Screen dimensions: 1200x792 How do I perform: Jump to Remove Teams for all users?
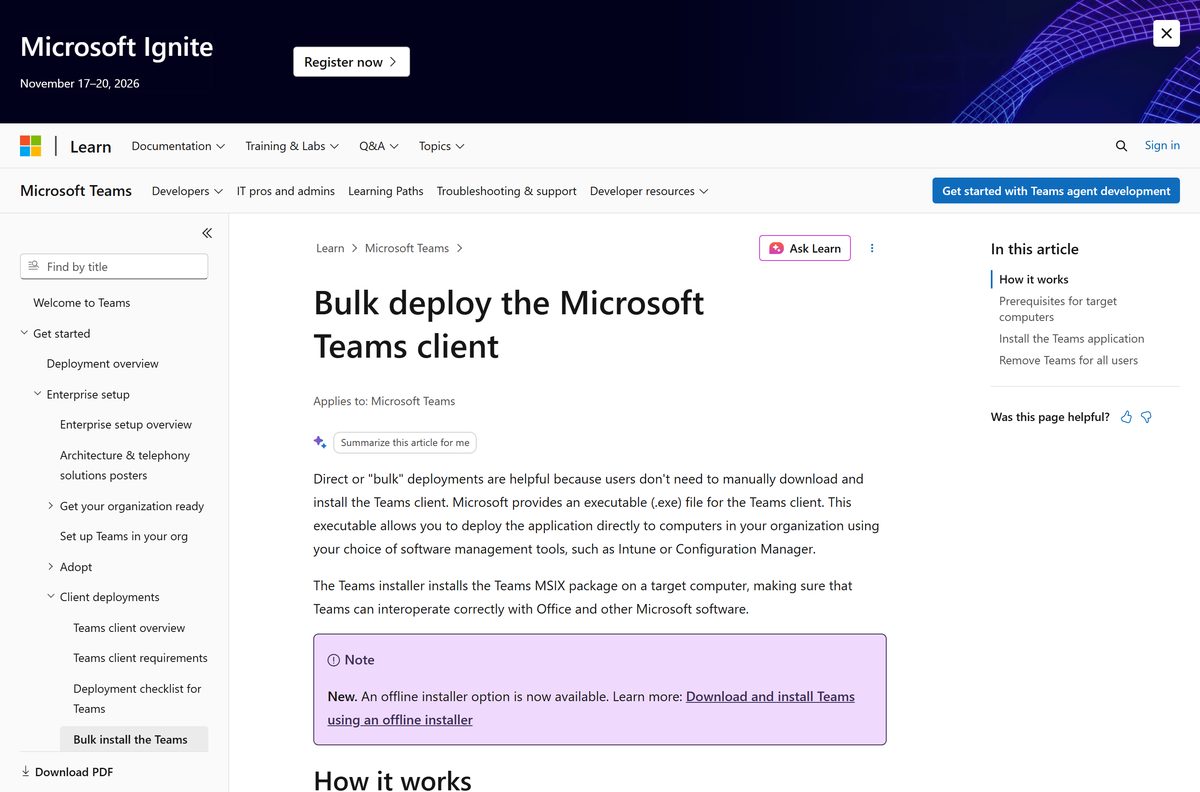click(x=1069, y=360)
